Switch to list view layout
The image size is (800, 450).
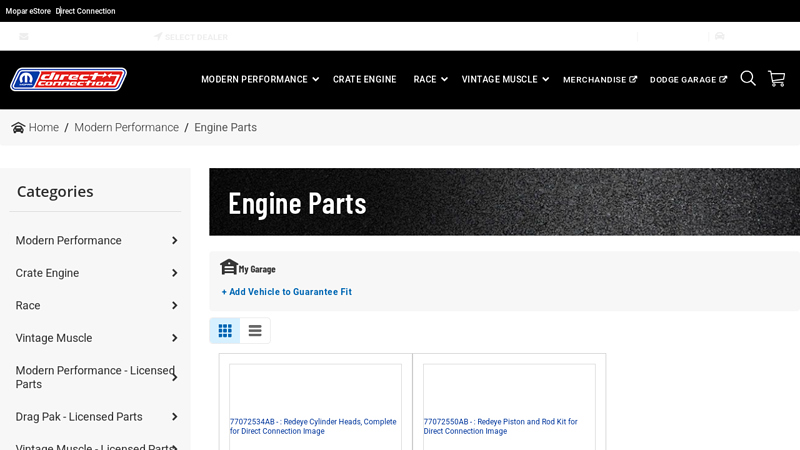click(255, 331)
